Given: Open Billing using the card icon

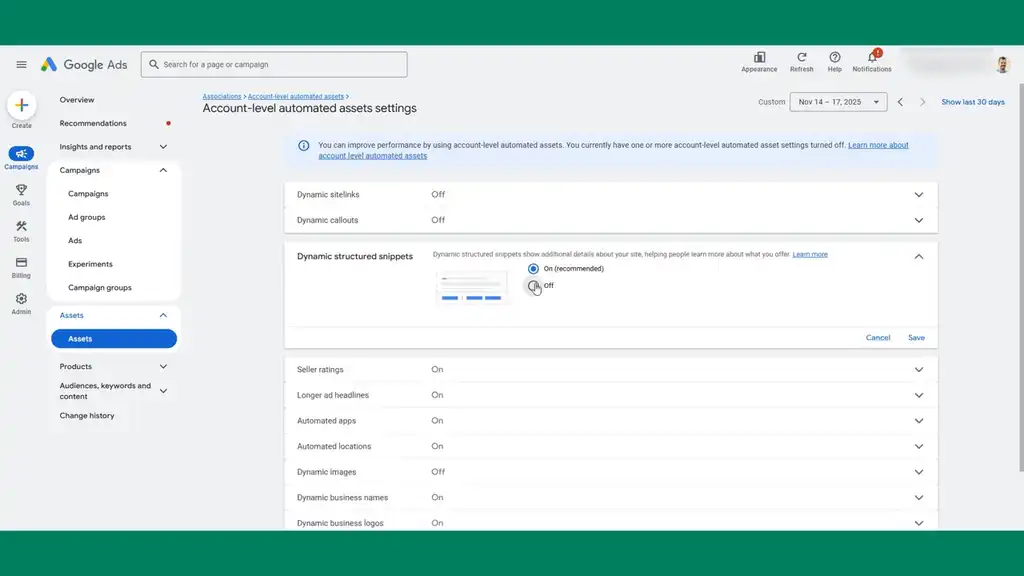Looking at the screenshot, I should pos(21,265).
